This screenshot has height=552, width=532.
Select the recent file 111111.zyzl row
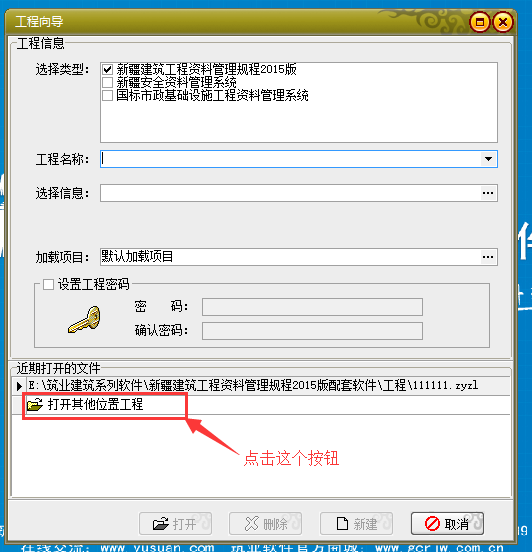[x=261, y=386]
